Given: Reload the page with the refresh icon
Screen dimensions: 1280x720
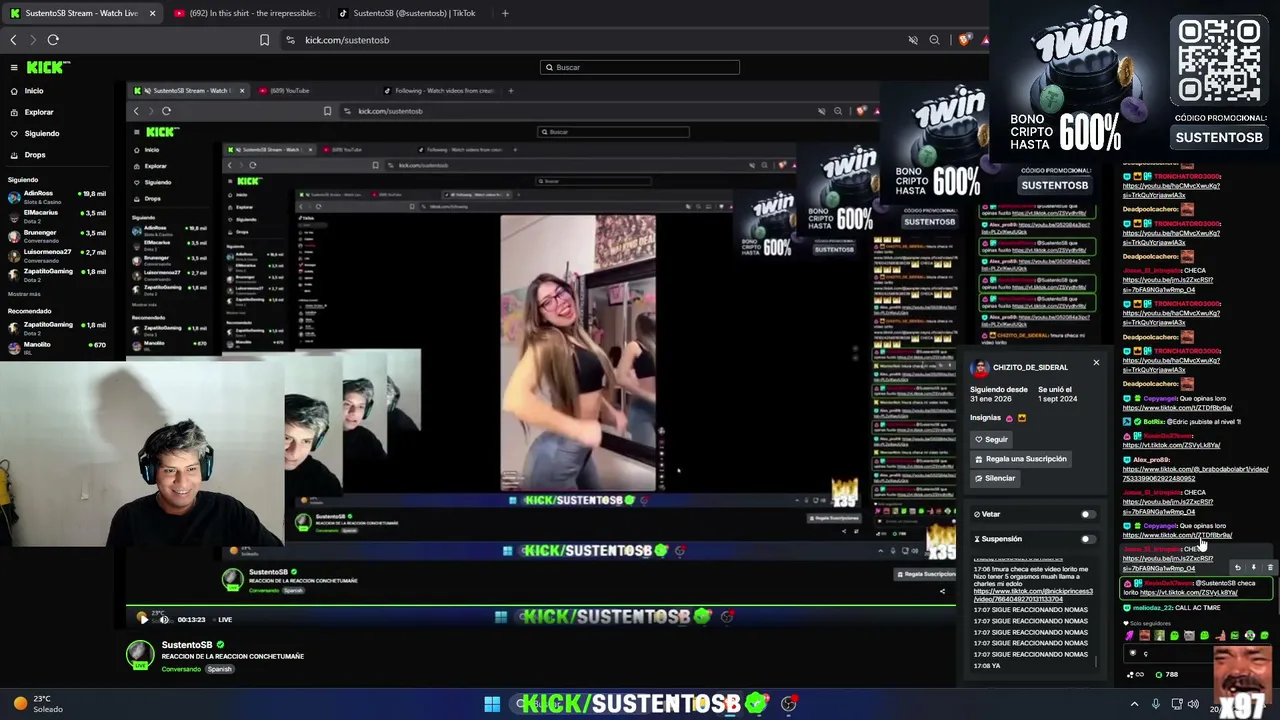Looking at the screenshot, I should 53,40.
